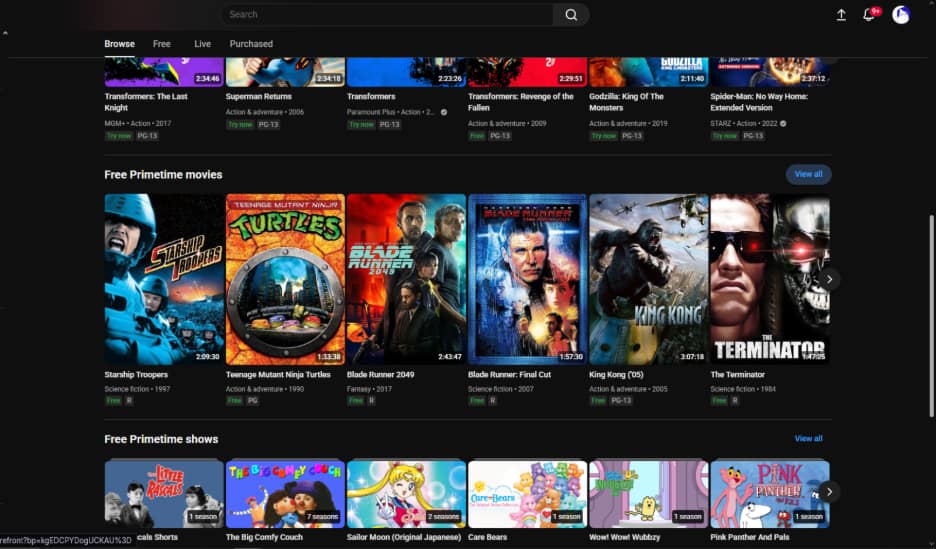
Task: Open the Blade Runner 2049 poster
Action: 407,279
